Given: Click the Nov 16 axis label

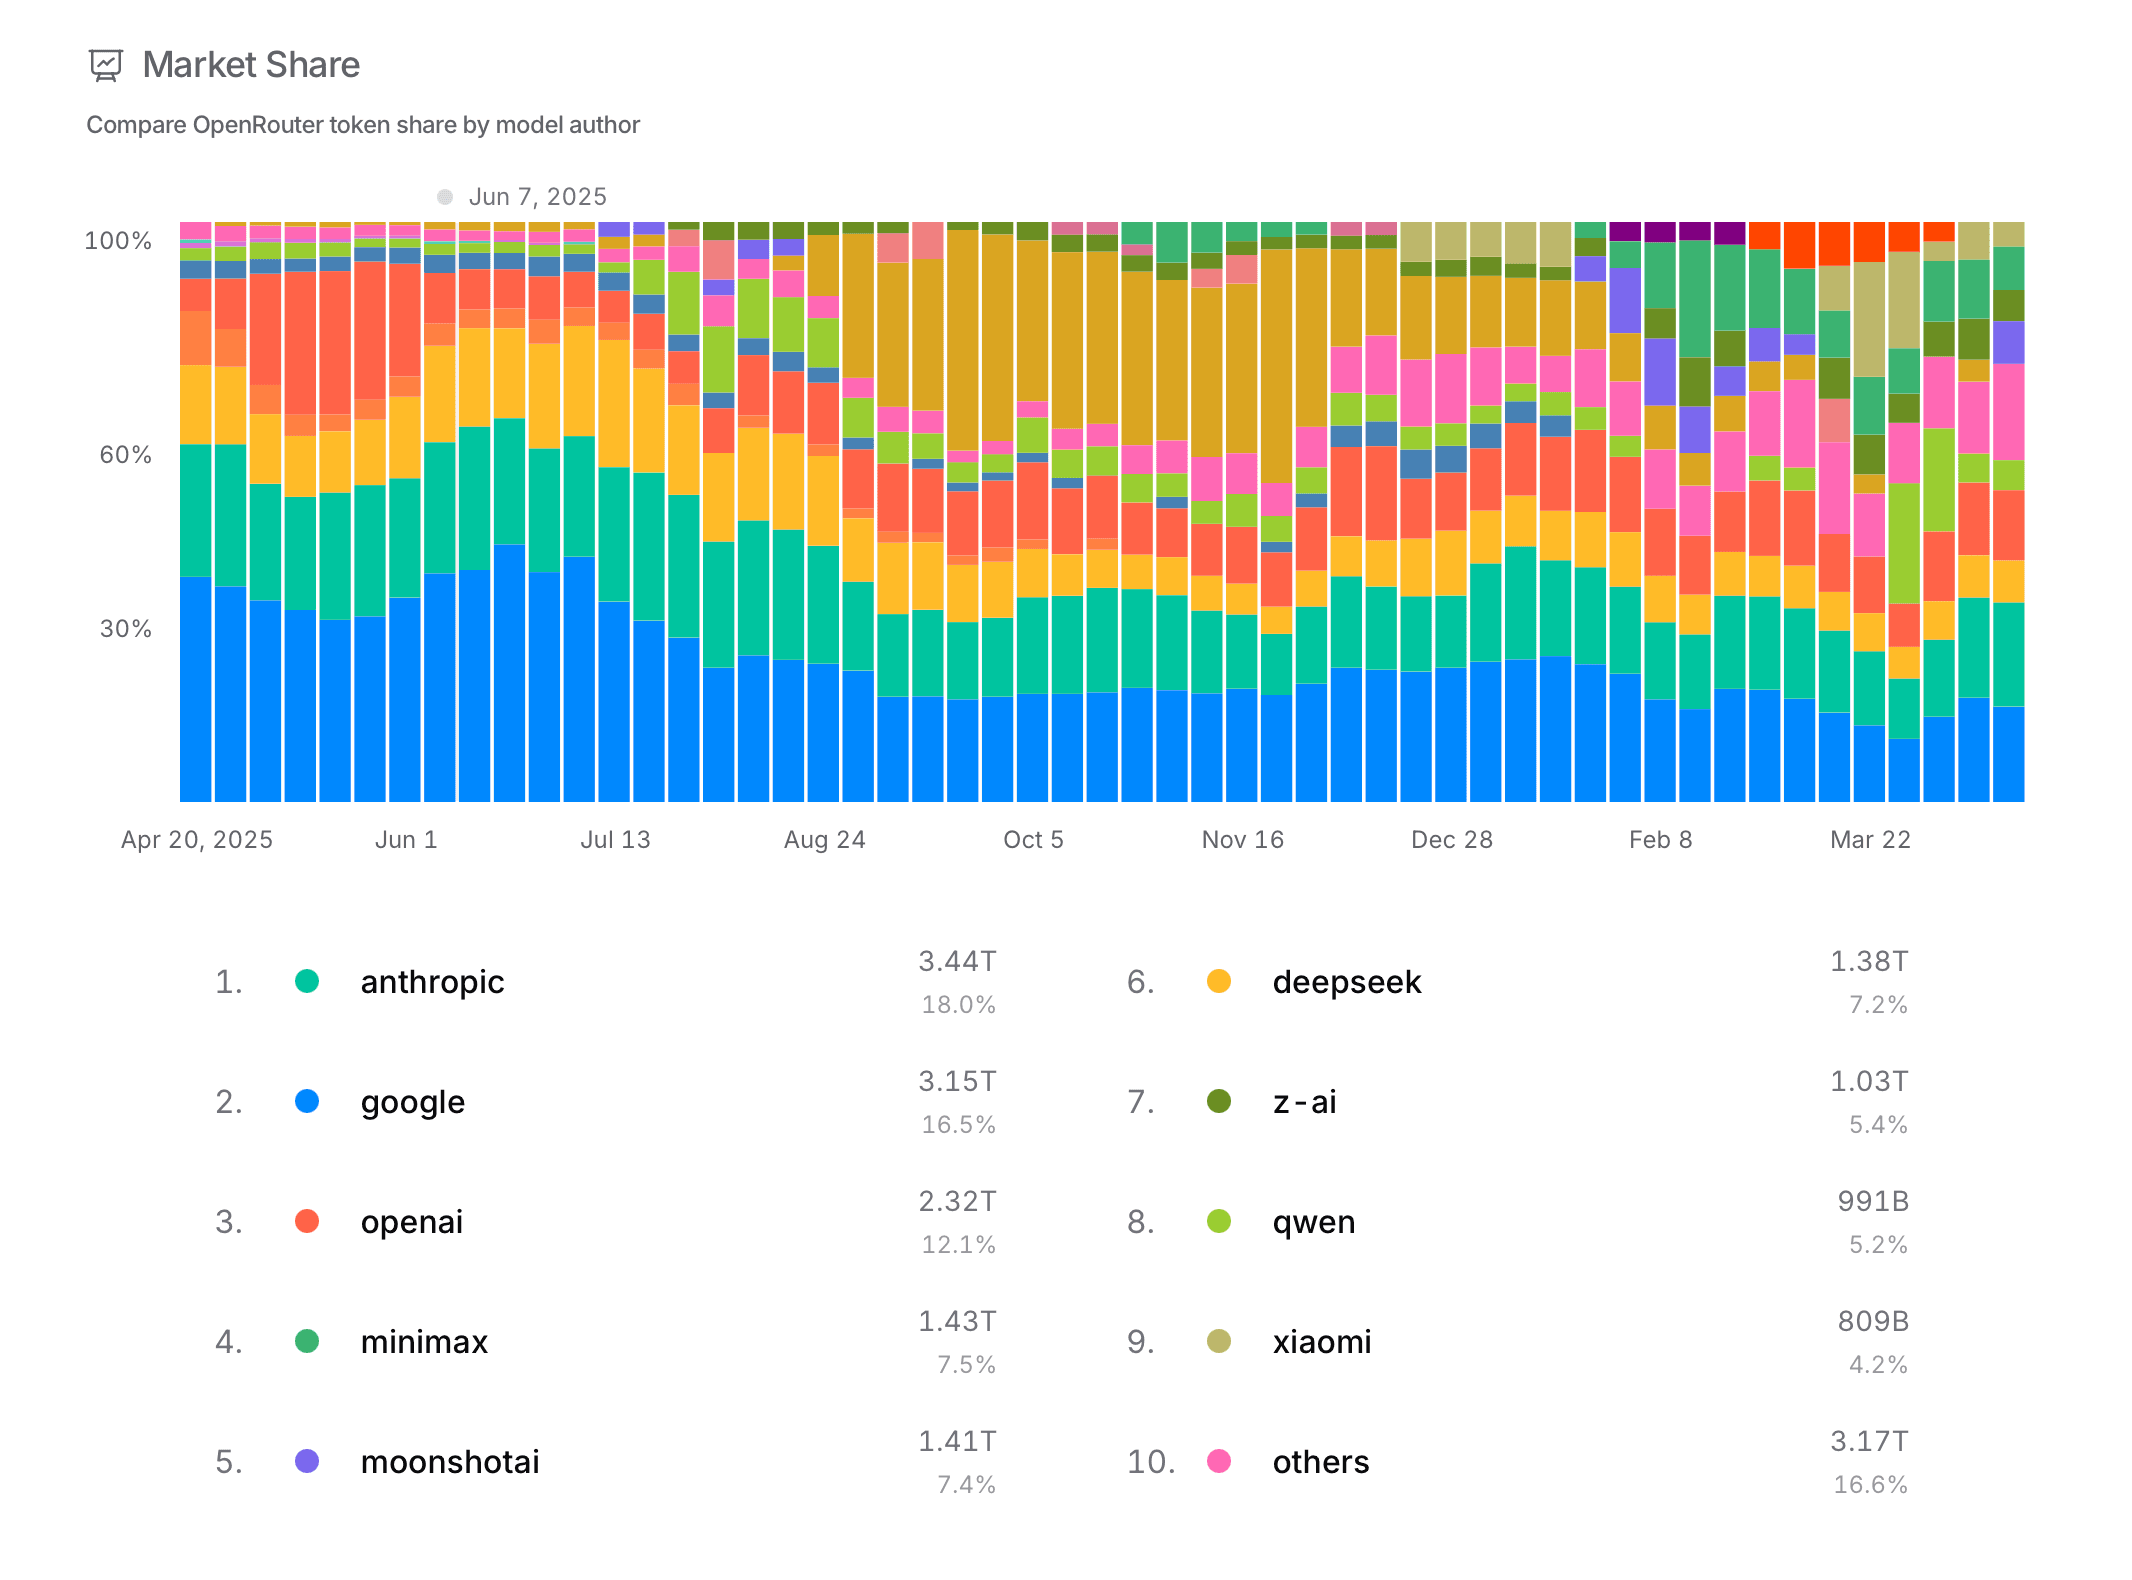Looking at the screenshot, I should (x=1242, y=839).
